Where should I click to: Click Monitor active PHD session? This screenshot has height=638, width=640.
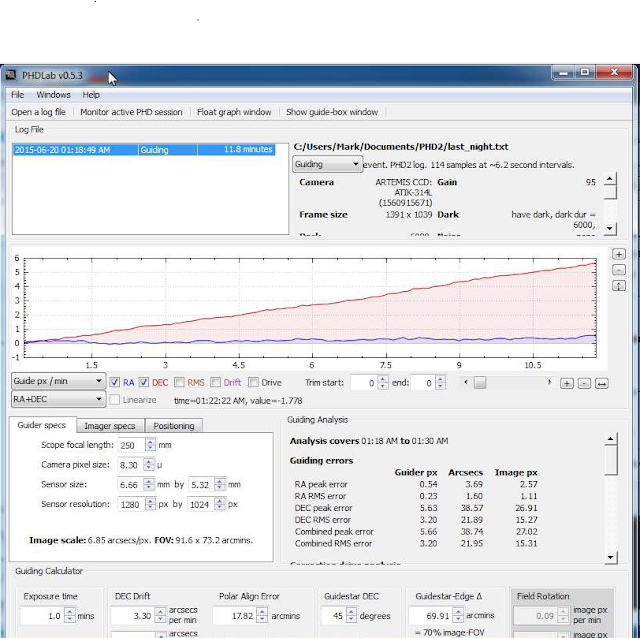[131, 112]
